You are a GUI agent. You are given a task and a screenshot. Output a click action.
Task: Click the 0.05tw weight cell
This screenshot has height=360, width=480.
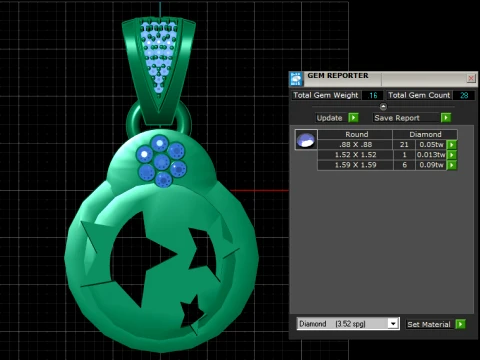[x=431, y=145]
